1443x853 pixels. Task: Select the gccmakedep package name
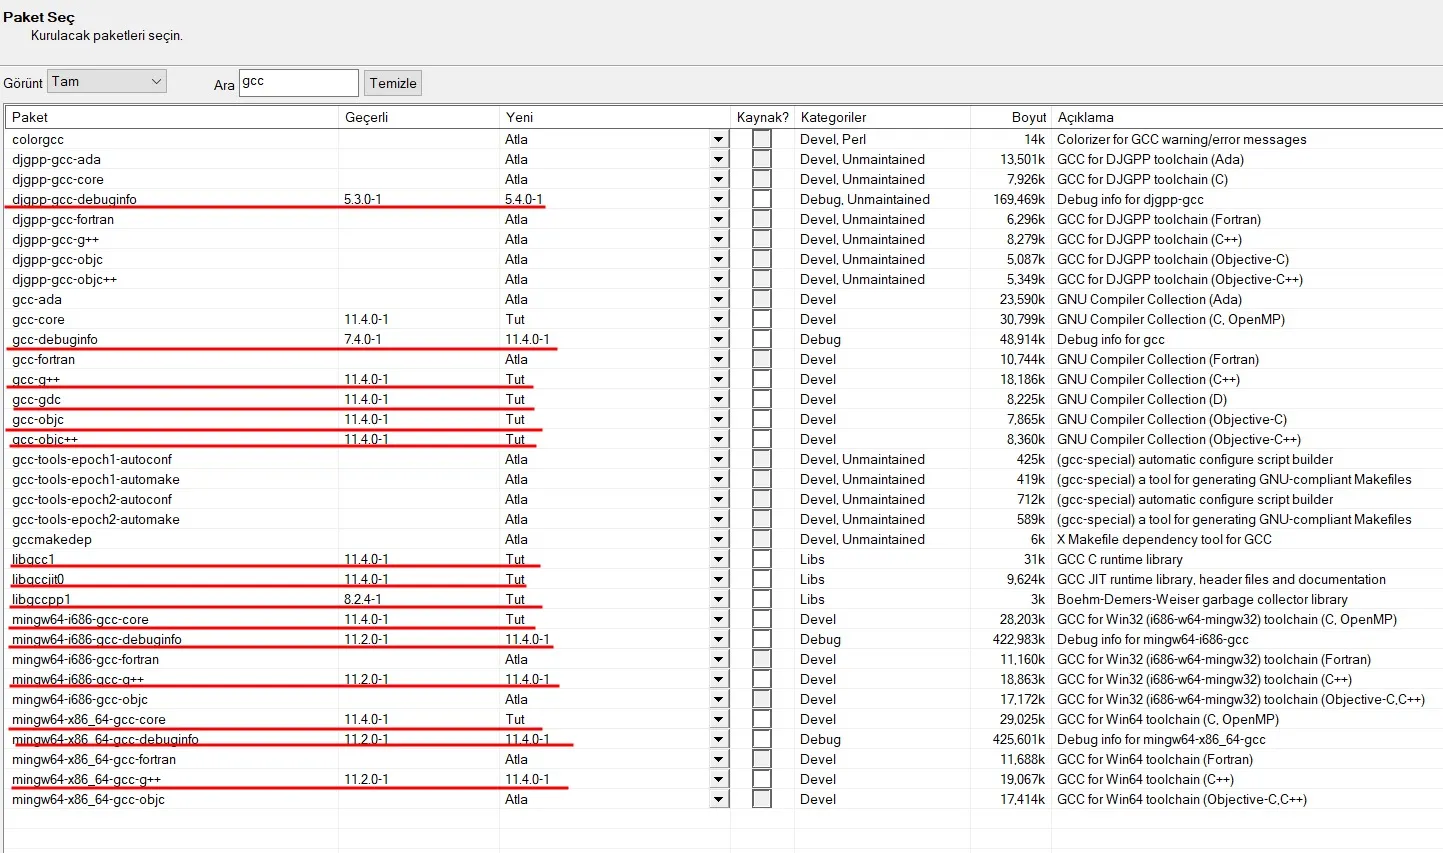52,539
